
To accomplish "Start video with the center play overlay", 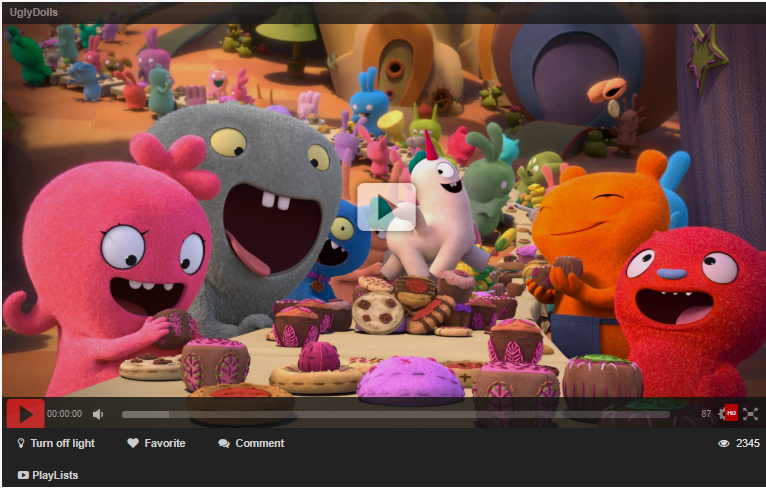I will coord(386,207).
